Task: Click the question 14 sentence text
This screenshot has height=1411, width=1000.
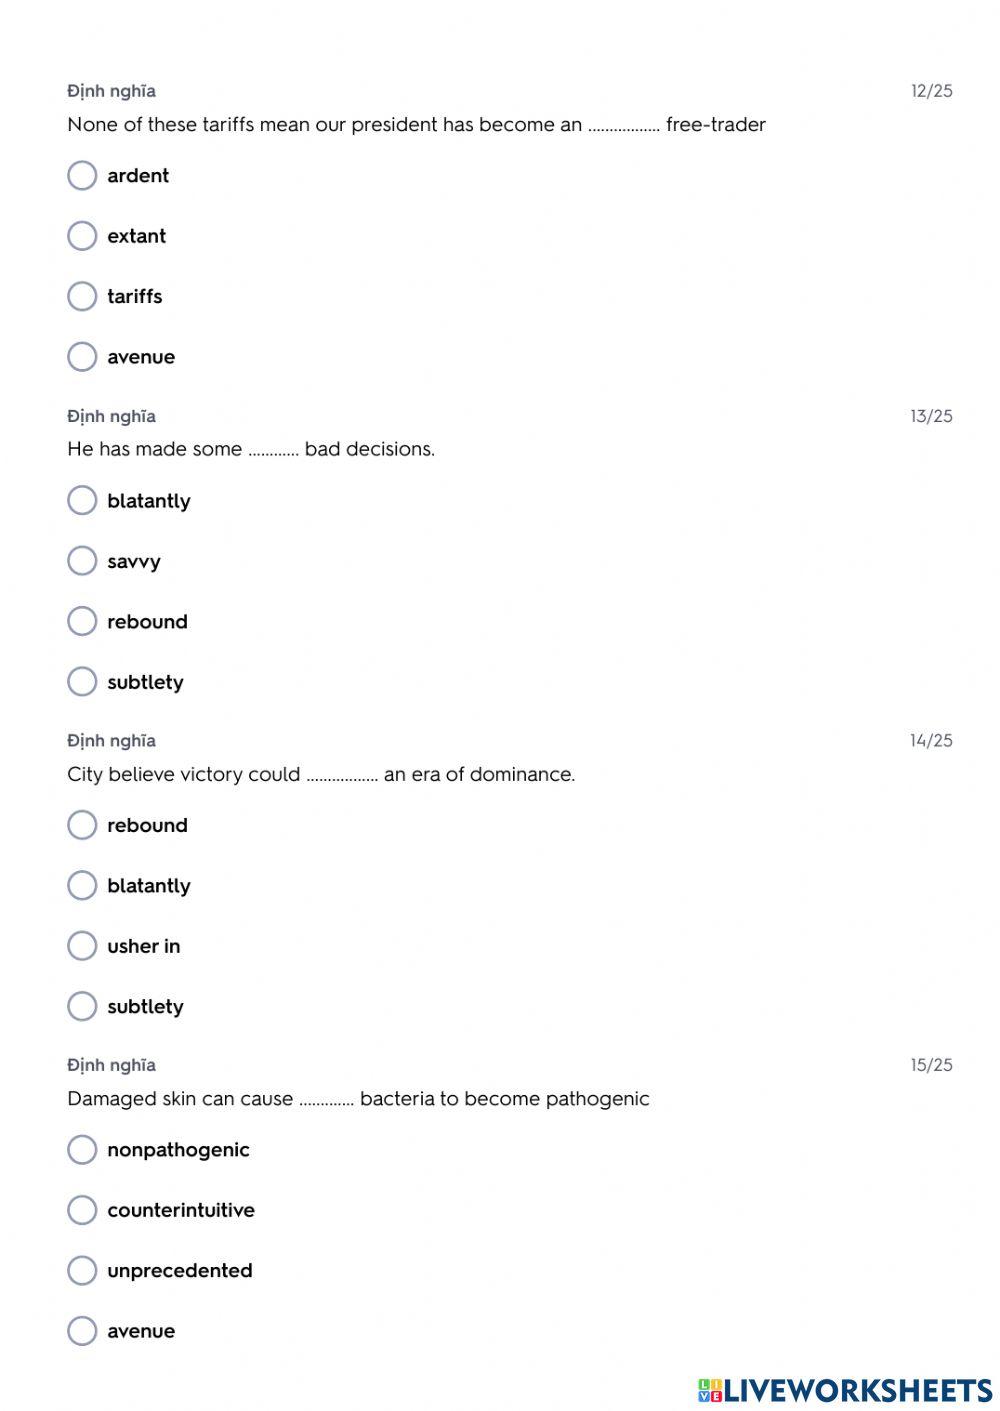Action: click(x=321, y=774)
